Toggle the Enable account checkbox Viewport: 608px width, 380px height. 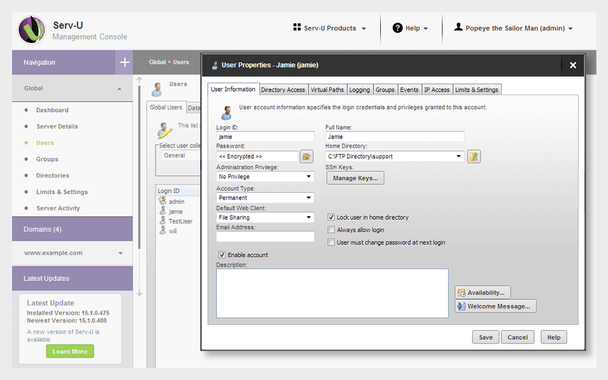(222, 255)
